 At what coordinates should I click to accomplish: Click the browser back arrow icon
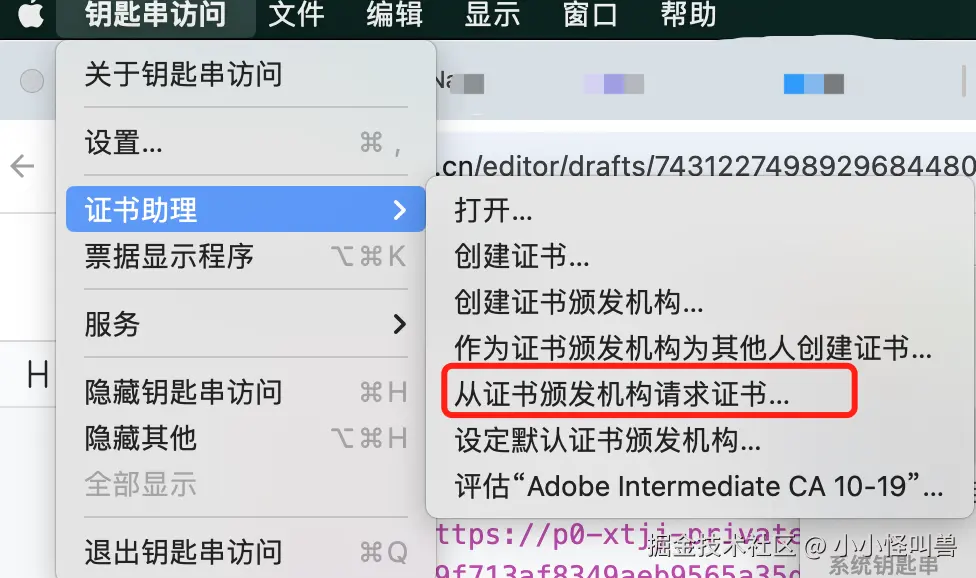pyautogui.click(x=22, y=166)
